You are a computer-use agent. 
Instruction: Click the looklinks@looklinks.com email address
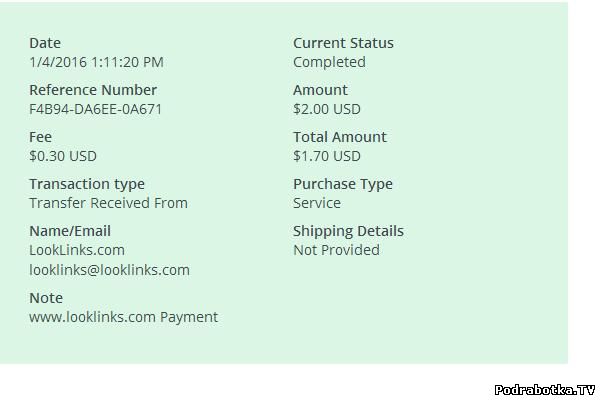pos(109,270)
